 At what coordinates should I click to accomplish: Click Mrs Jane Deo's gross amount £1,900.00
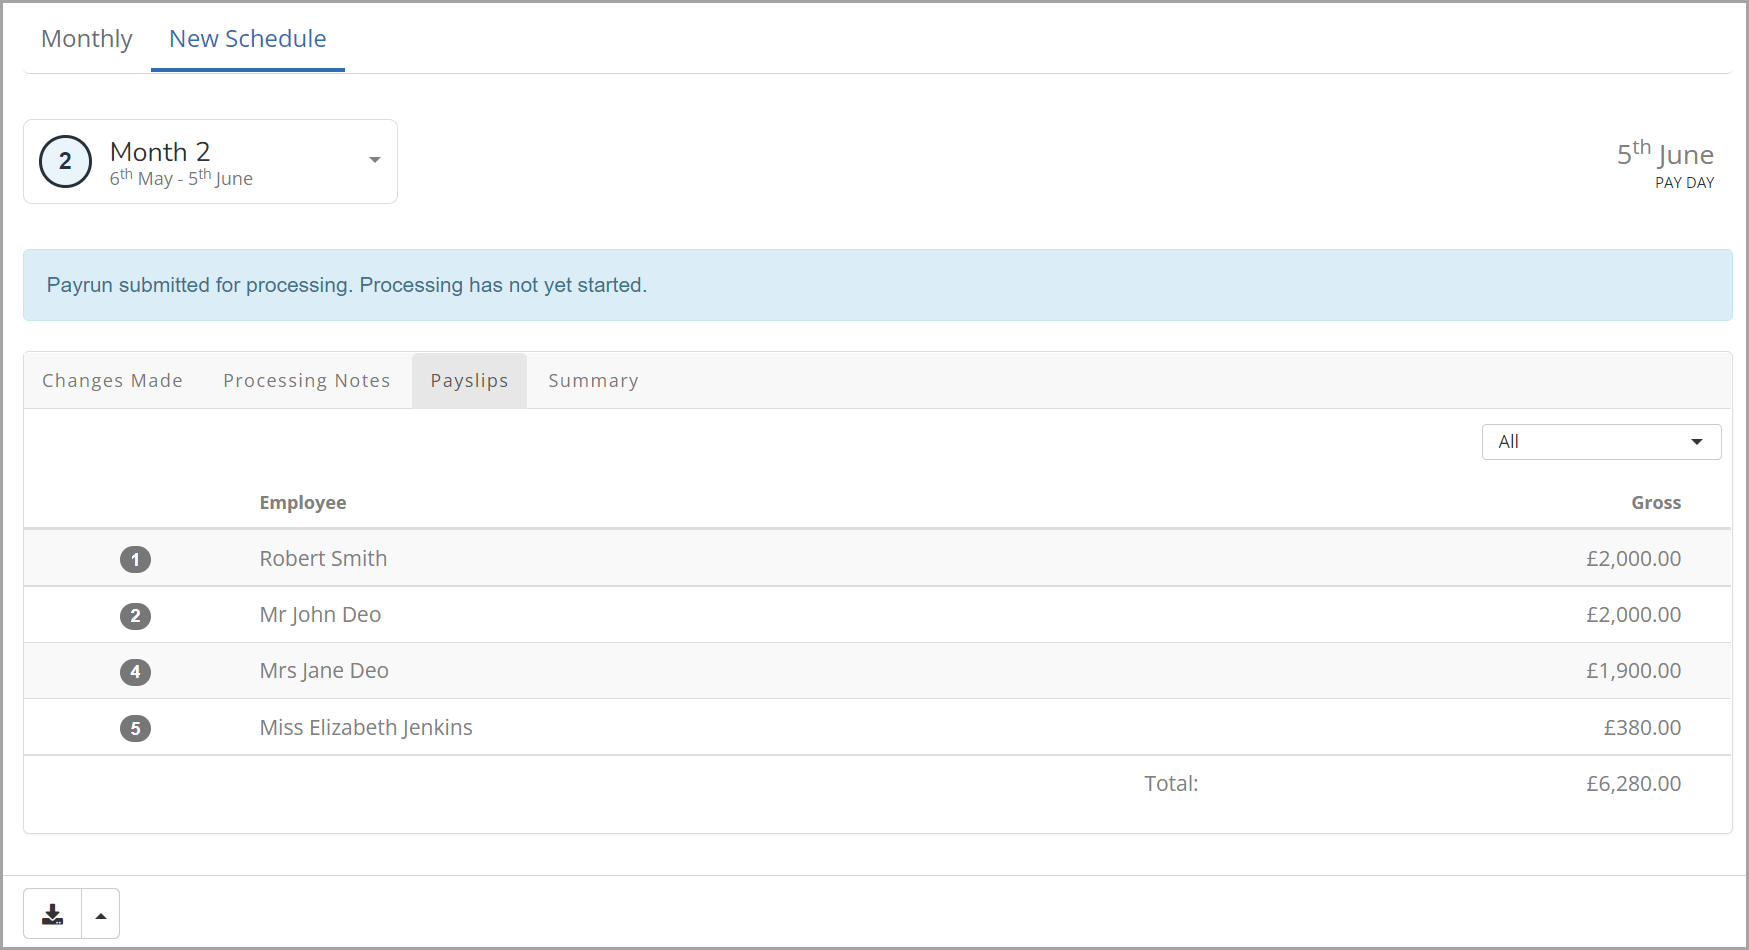tap(1633, 670)
